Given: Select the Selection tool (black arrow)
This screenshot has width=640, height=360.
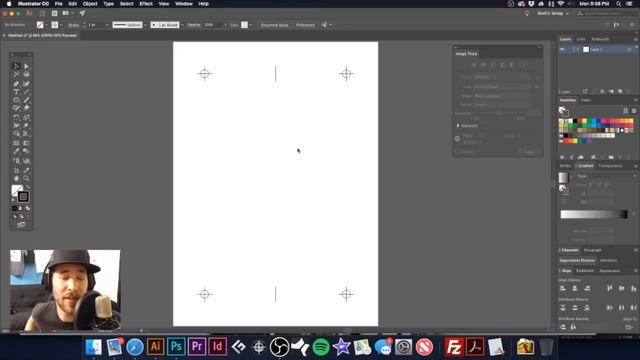Looking at the screenshot, I should pos(16,66).
